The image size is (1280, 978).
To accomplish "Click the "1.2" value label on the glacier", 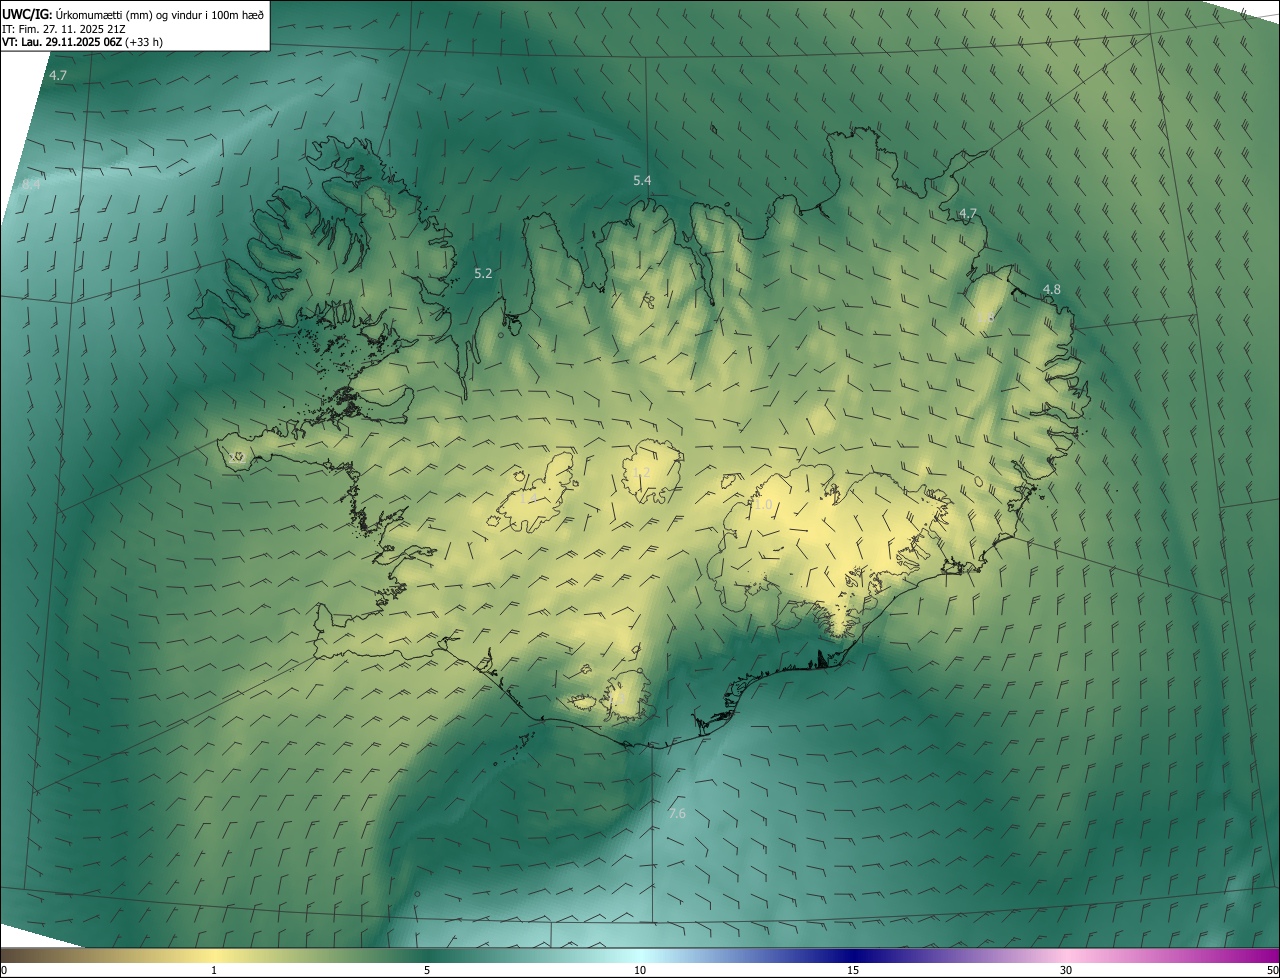I will (x=641, y=472).
